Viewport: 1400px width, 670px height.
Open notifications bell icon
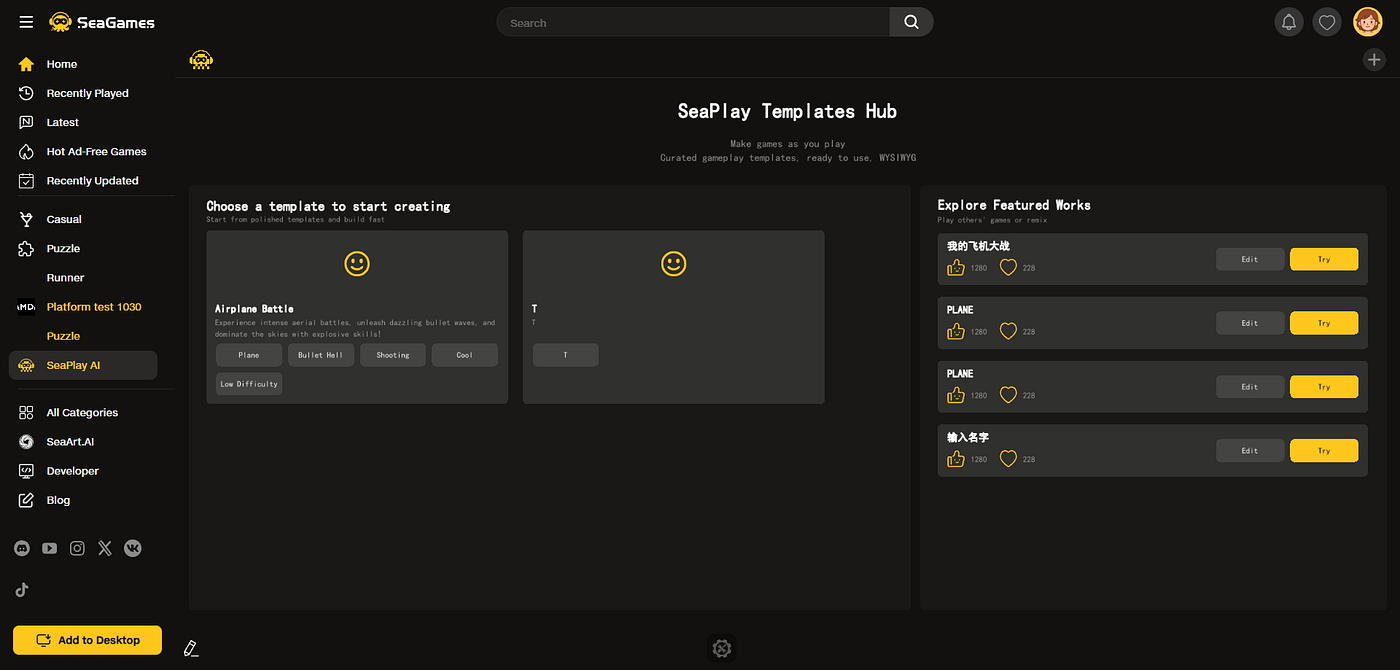click(1289, 22)
